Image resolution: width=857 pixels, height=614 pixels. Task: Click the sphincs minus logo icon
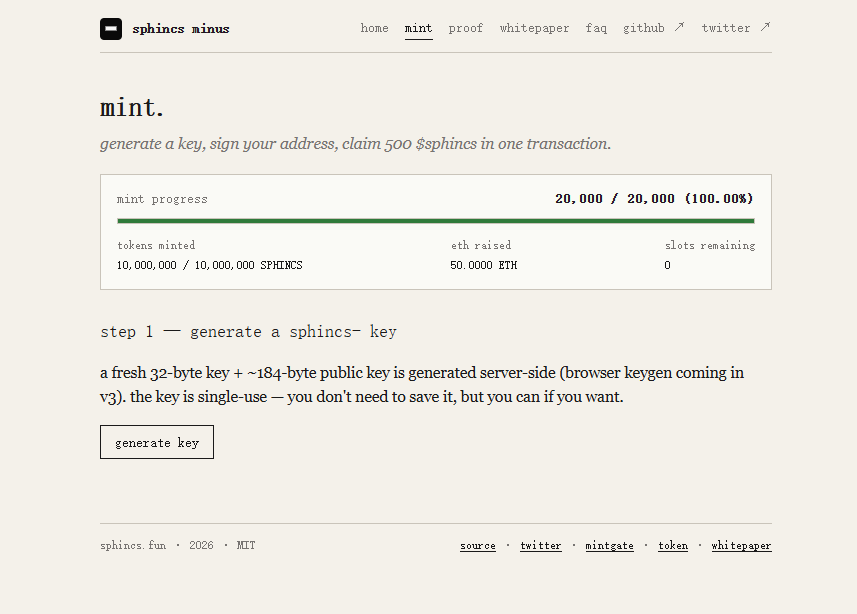tap(111, 29)
